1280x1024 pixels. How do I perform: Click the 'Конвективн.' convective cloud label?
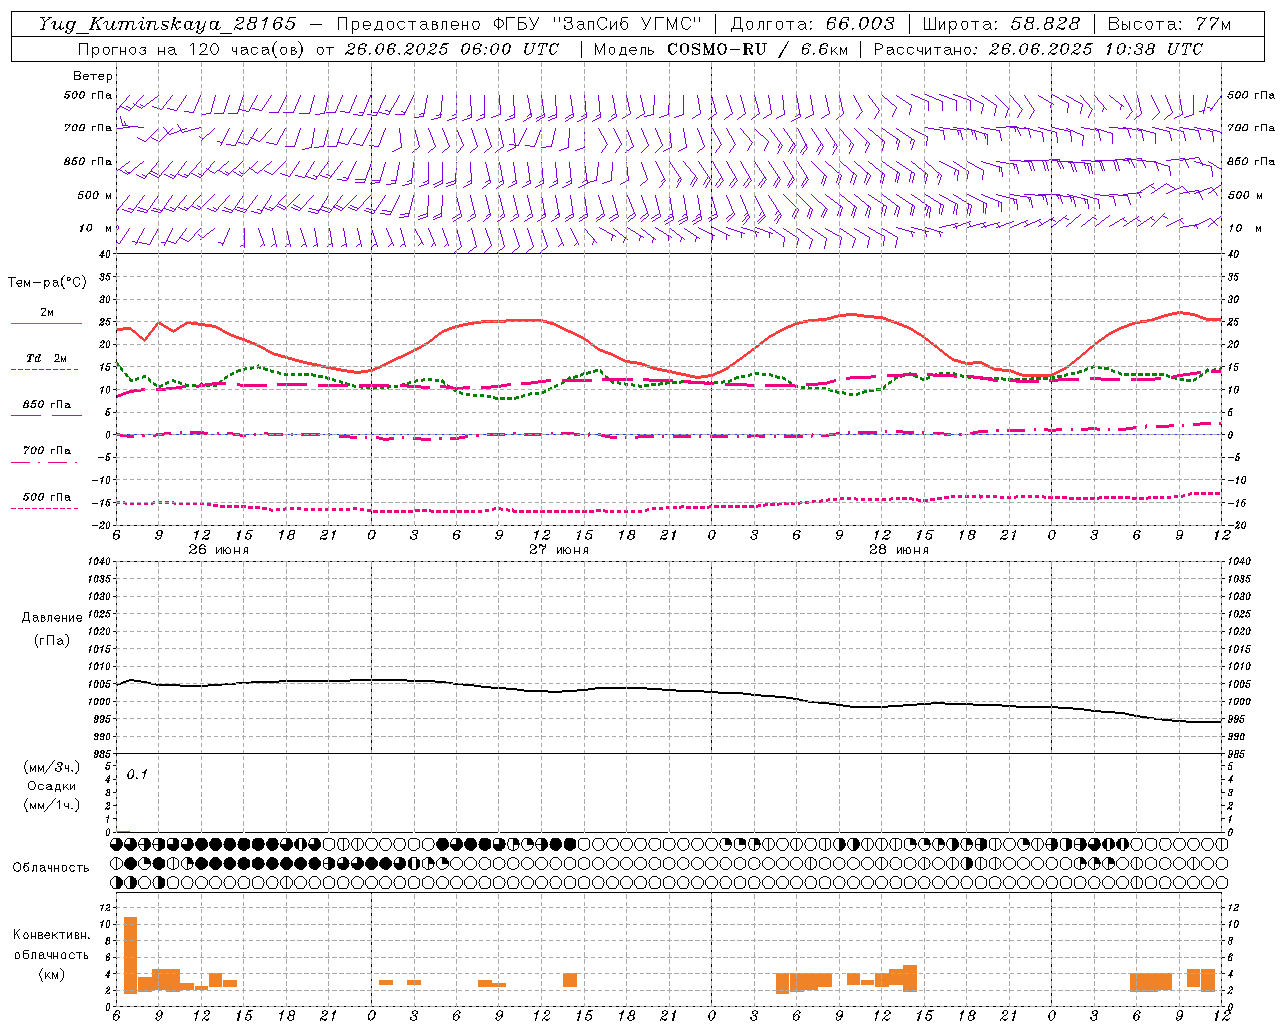coord(51,935)
